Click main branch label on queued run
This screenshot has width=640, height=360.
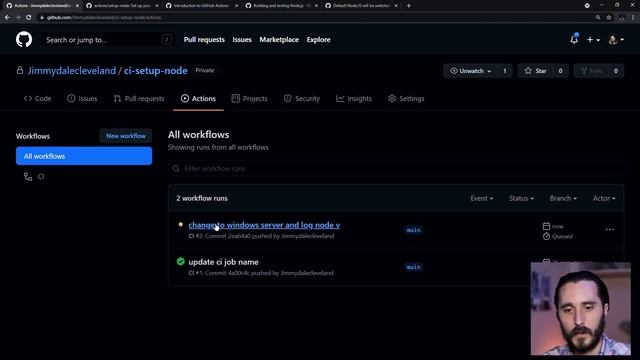(x=413, y=230)
